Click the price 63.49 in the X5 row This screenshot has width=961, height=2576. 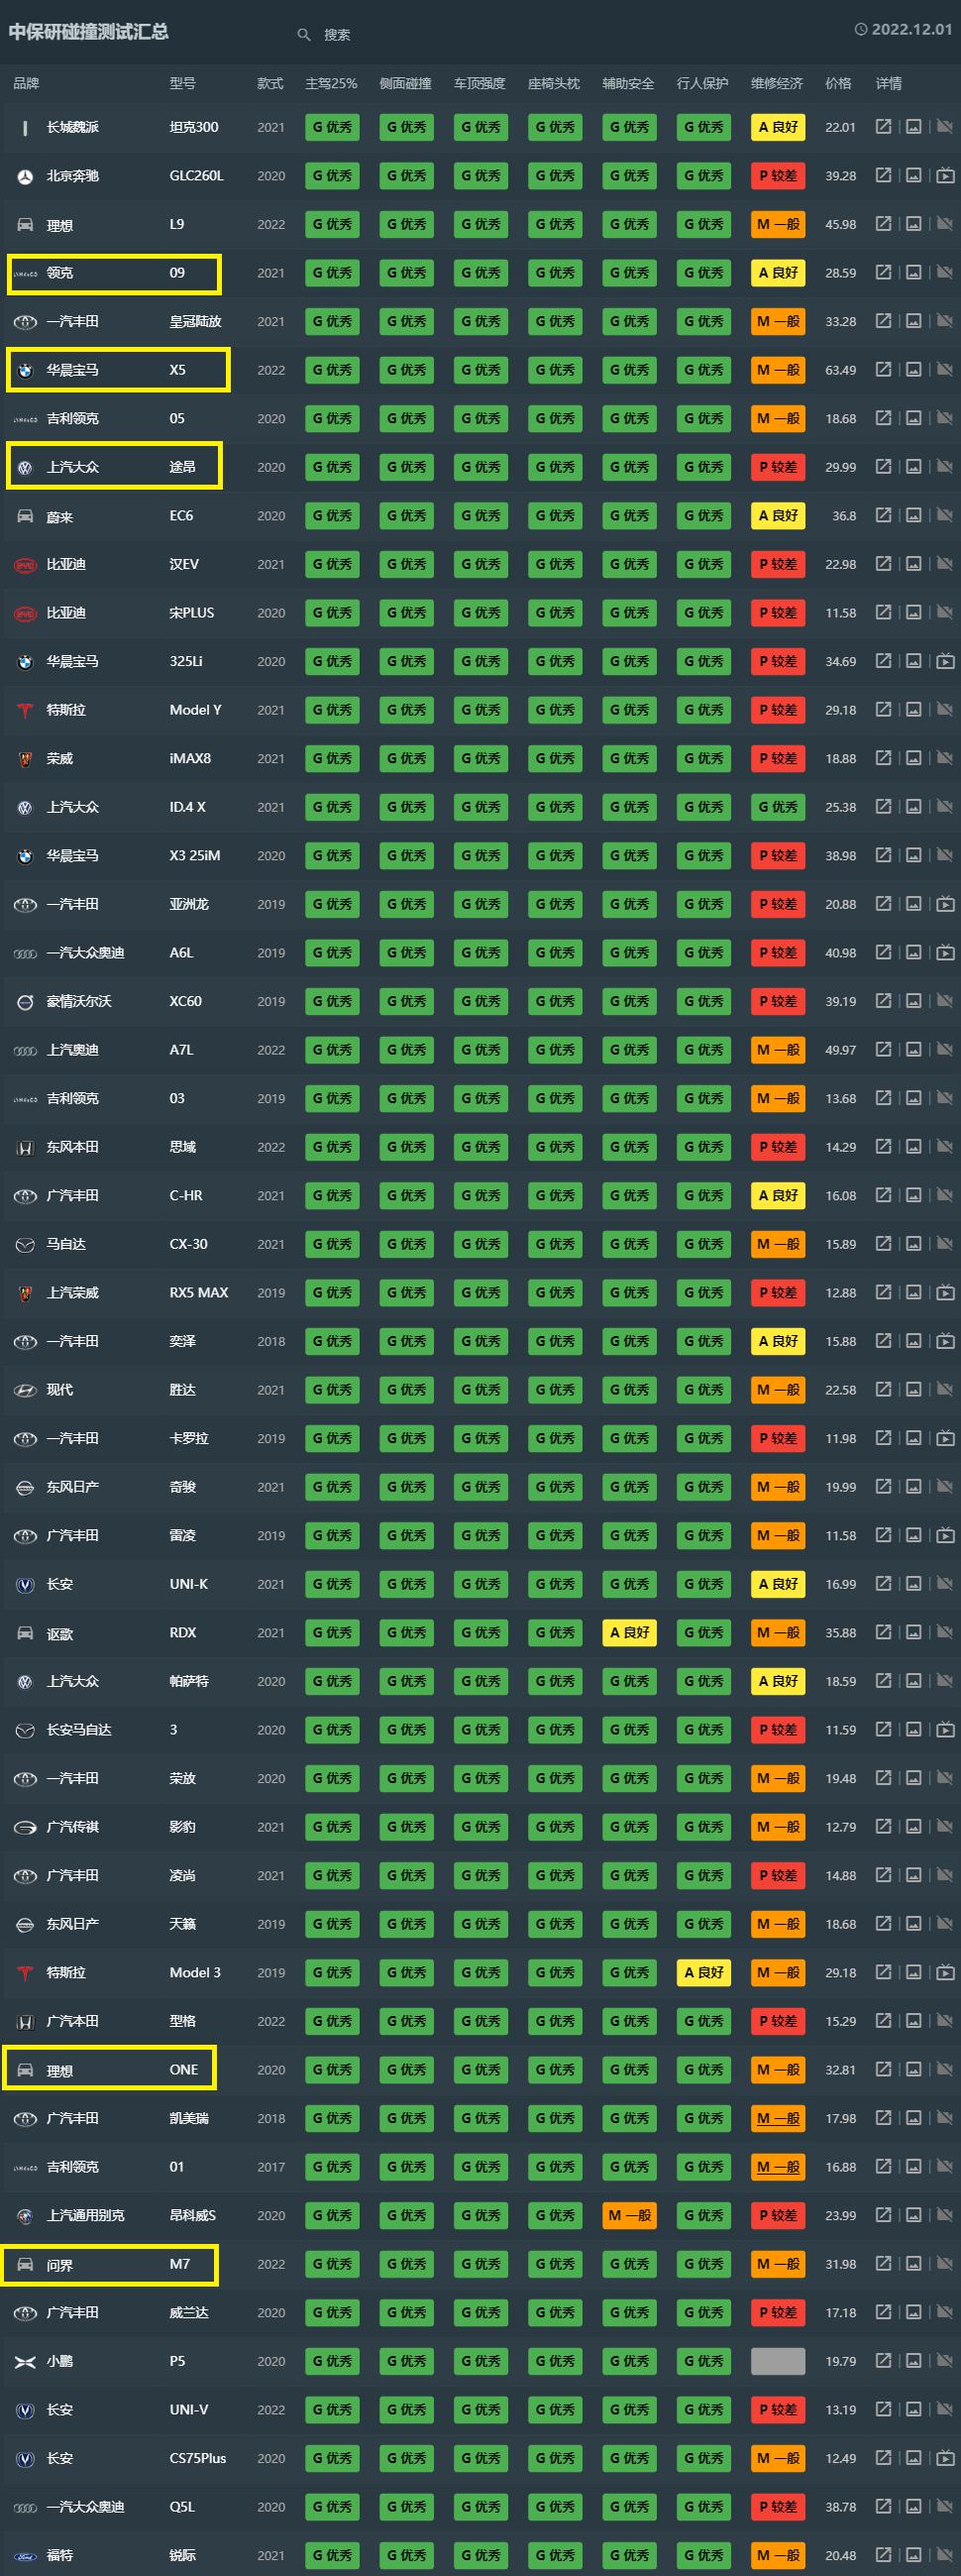pyautogui.click(x=840, y=370)
